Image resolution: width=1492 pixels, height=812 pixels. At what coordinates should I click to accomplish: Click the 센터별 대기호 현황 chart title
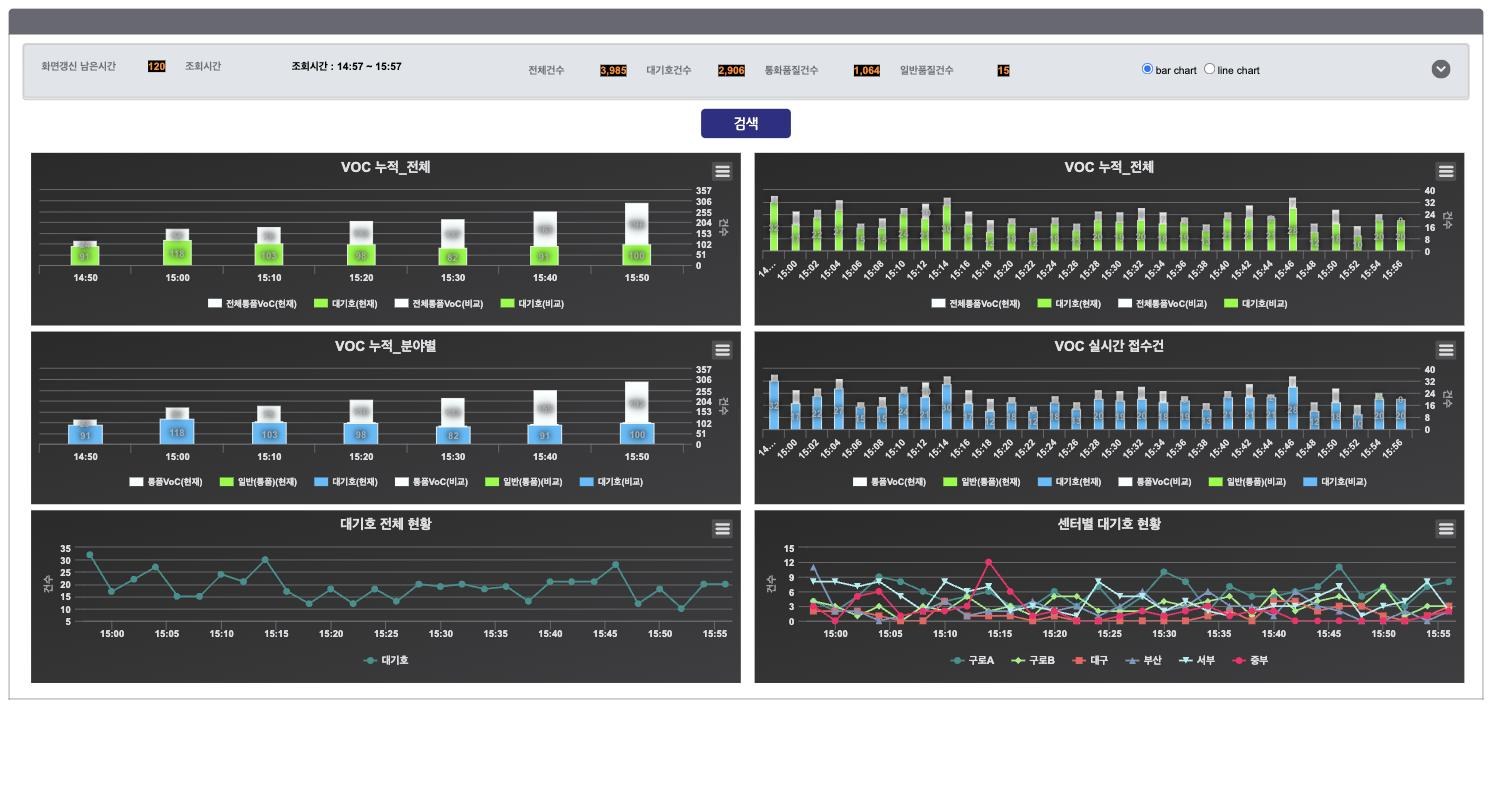point(1109,524)
